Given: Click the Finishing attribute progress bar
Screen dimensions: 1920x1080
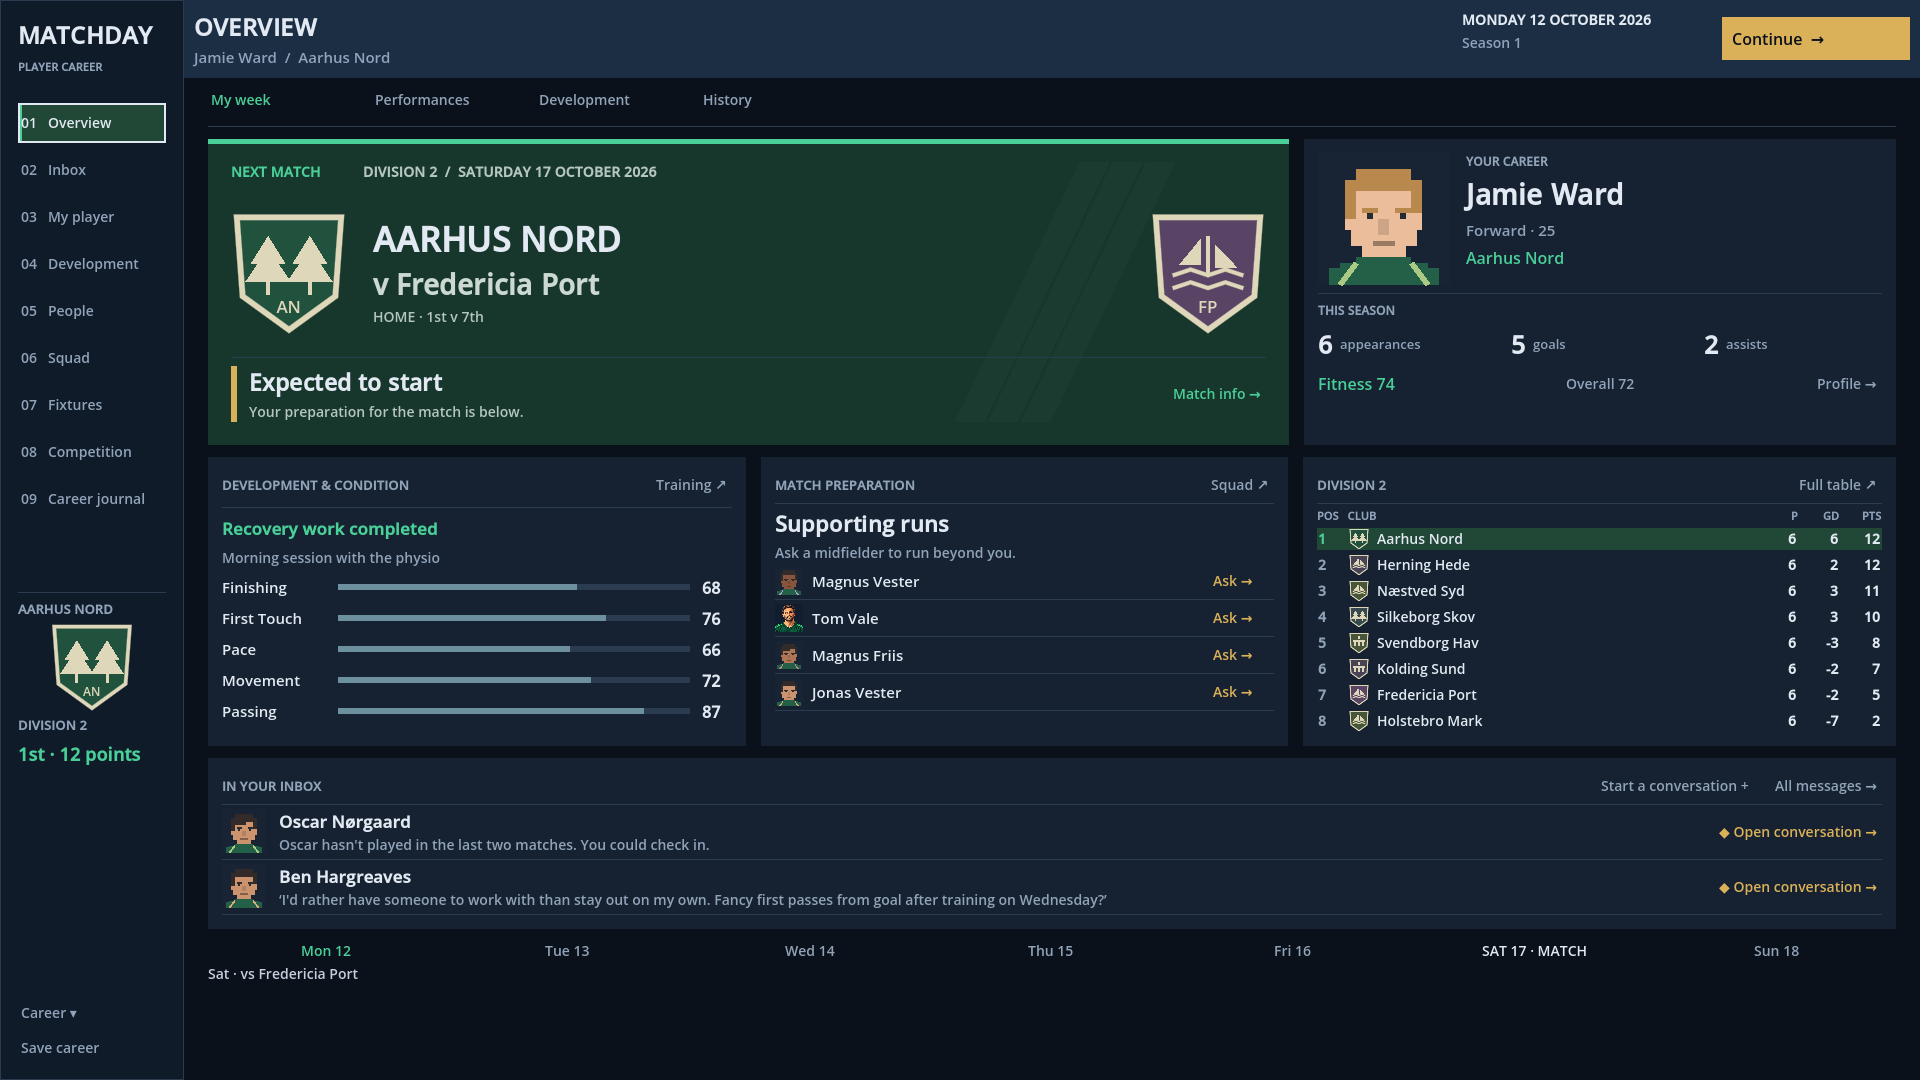Looking at the screenshot, I should (x=514, y=588).
